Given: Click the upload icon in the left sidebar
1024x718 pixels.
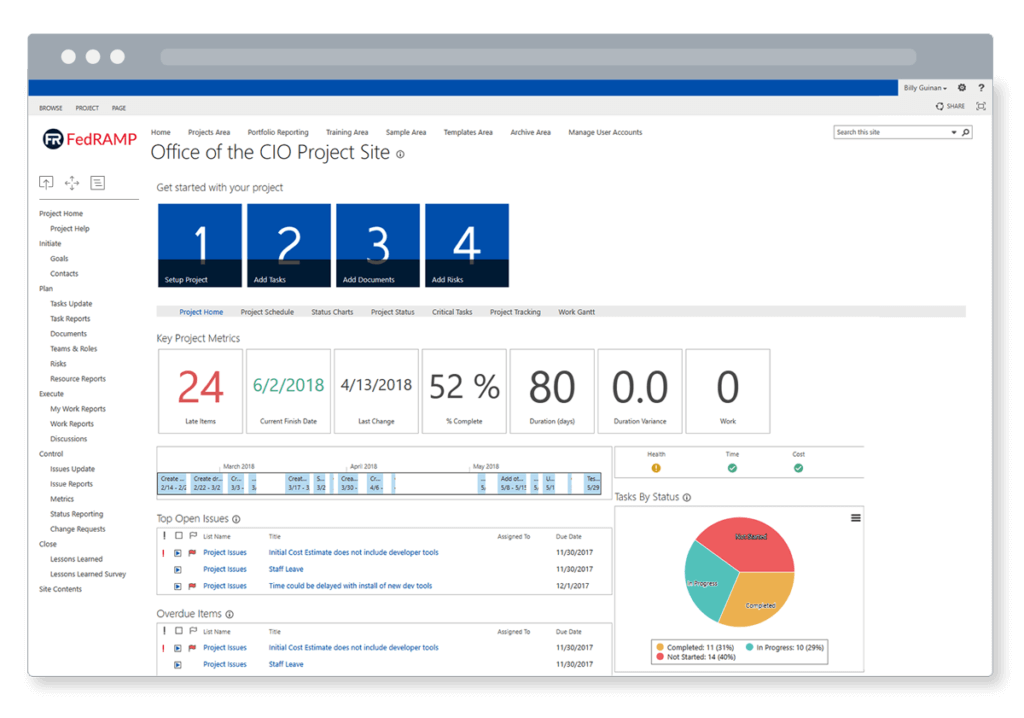Looking at the screenshot, I should pos(45,183).
